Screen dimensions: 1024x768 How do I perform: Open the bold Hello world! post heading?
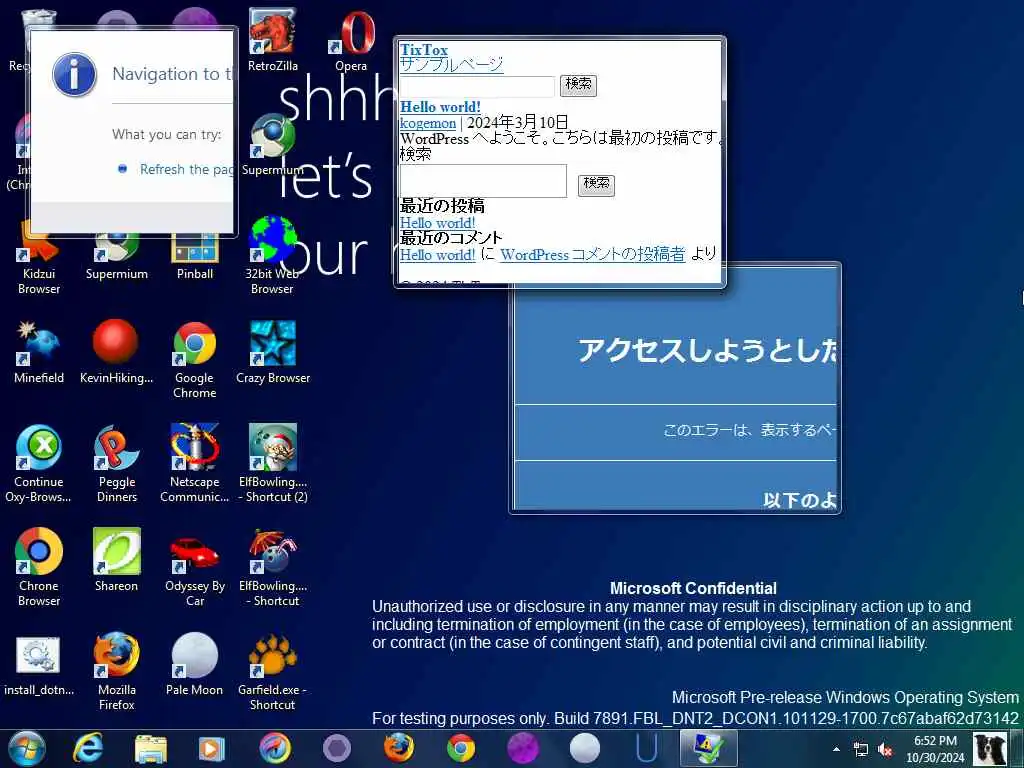[440, 107]
